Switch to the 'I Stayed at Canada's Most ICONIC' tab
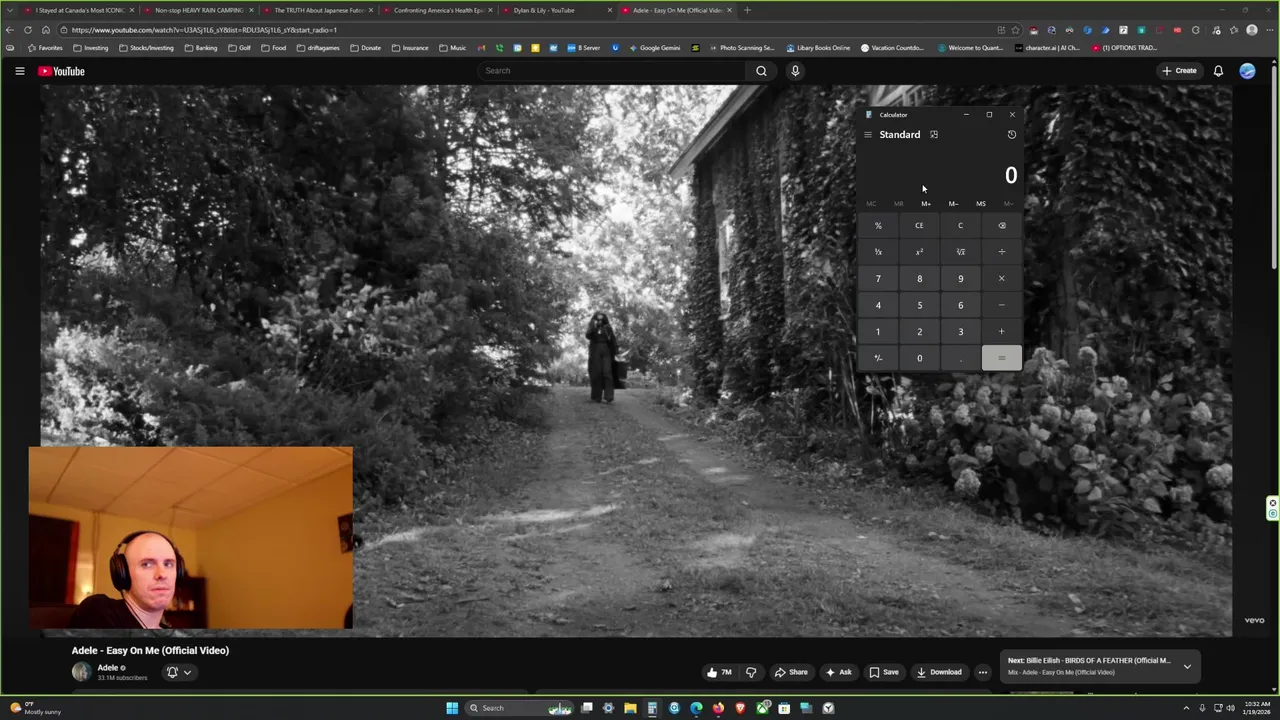 click(79, 10)
